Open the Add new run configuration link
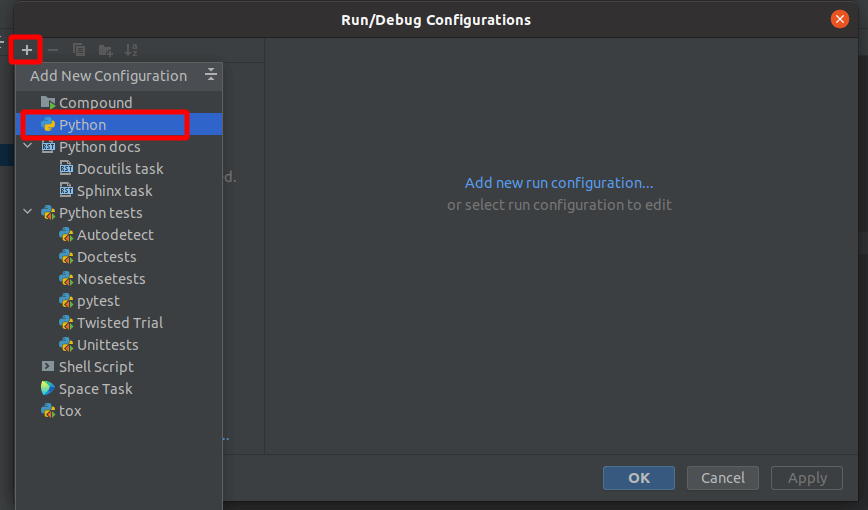 tap(559, 183)
